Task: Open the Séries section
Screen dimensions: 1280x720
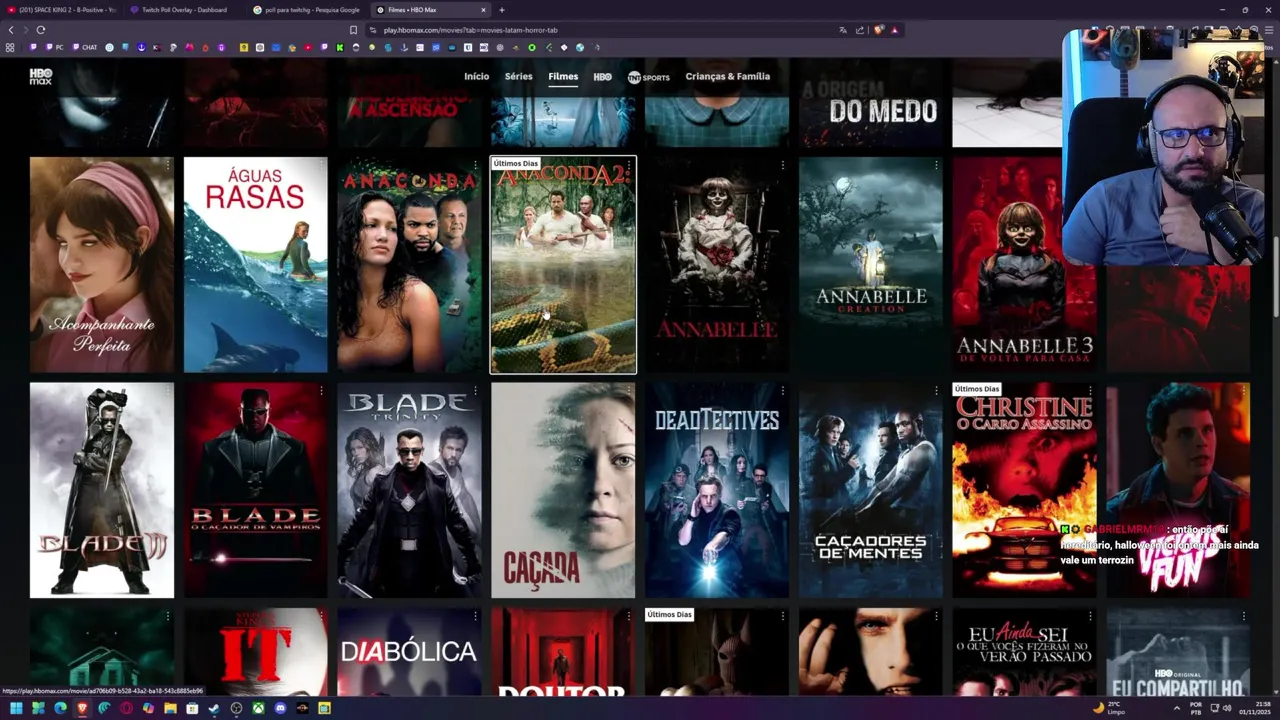Action: [x=519, y=76]
